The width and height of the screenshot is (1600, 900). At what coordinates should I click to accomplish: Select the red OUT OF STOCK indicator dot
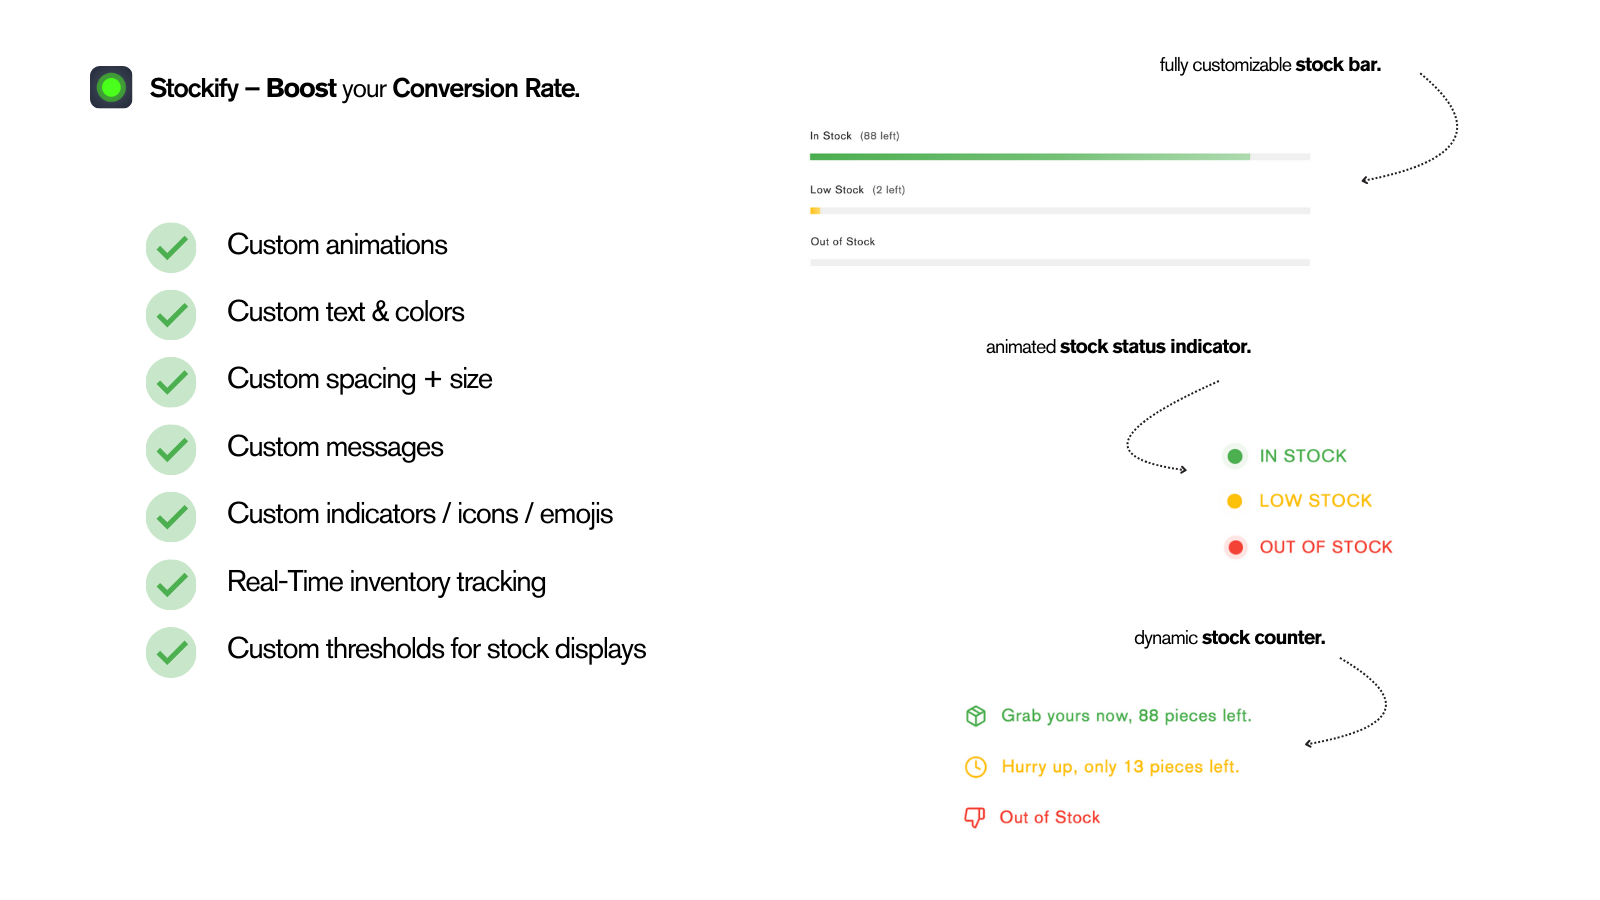click(x=1236, y=547)
